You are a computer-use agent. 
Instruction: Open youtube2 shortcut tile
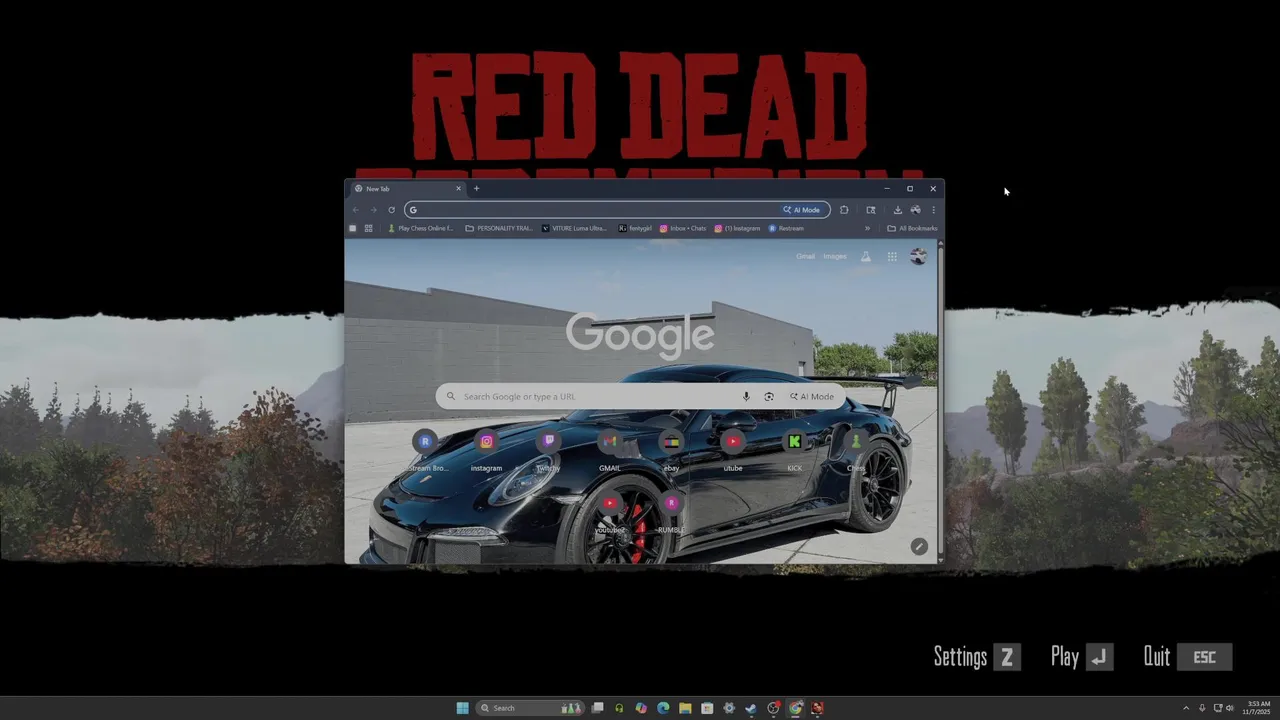click(x=610, y=512)
